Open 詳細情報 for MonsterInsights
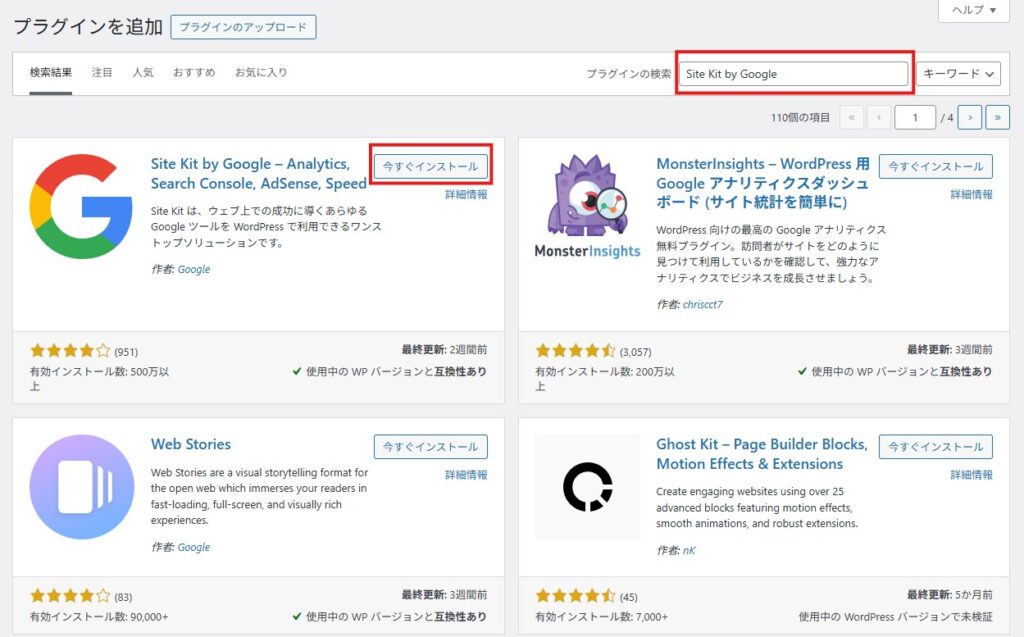1024x637 pixels. point(972,194)
